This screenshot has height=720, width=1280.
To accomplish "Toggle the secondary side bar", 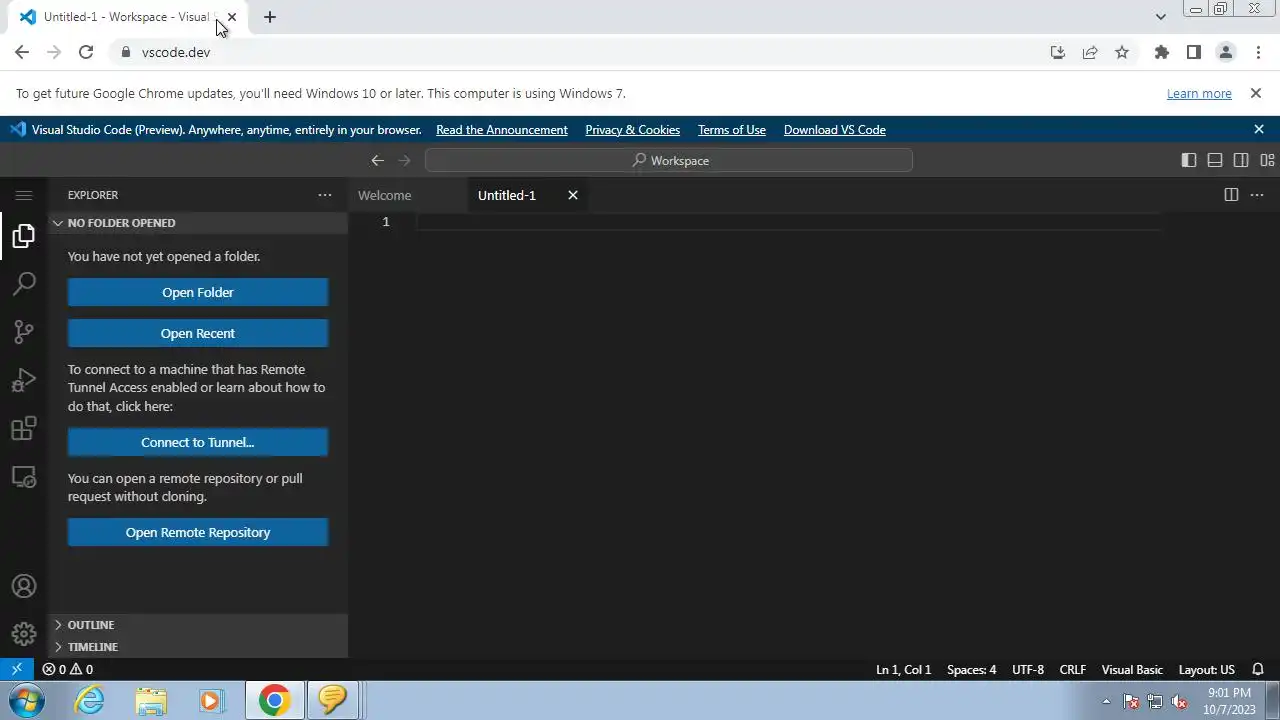I will [x=1241, y=160].
